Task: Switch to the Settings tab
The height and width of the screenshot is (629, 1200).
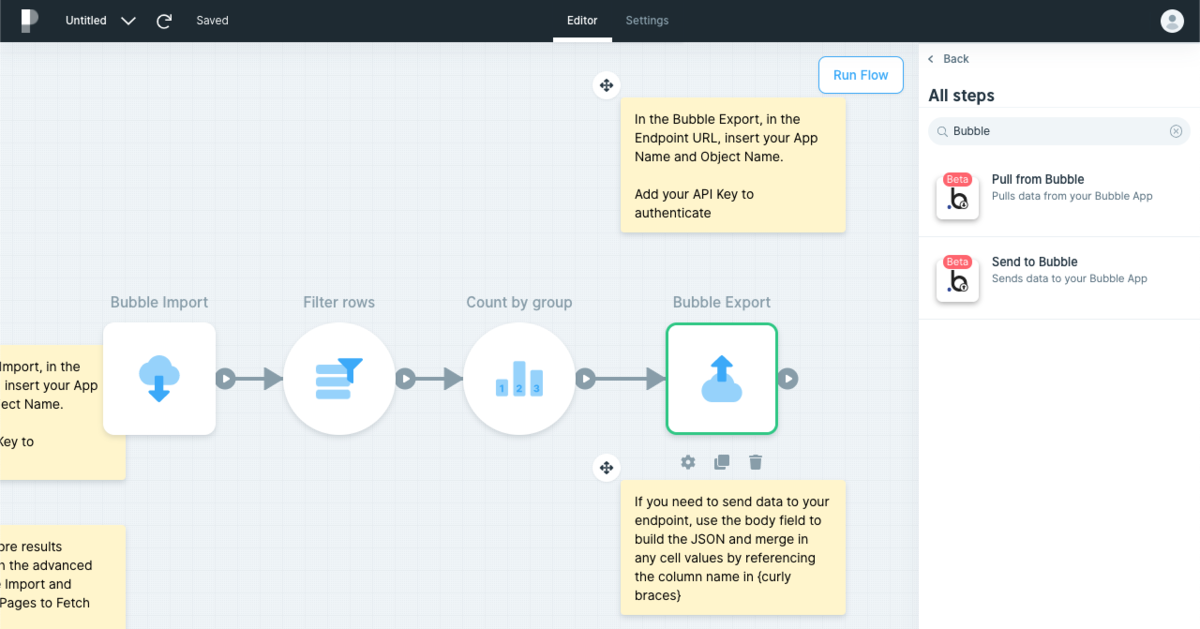Action: click(x=647, y=20)
